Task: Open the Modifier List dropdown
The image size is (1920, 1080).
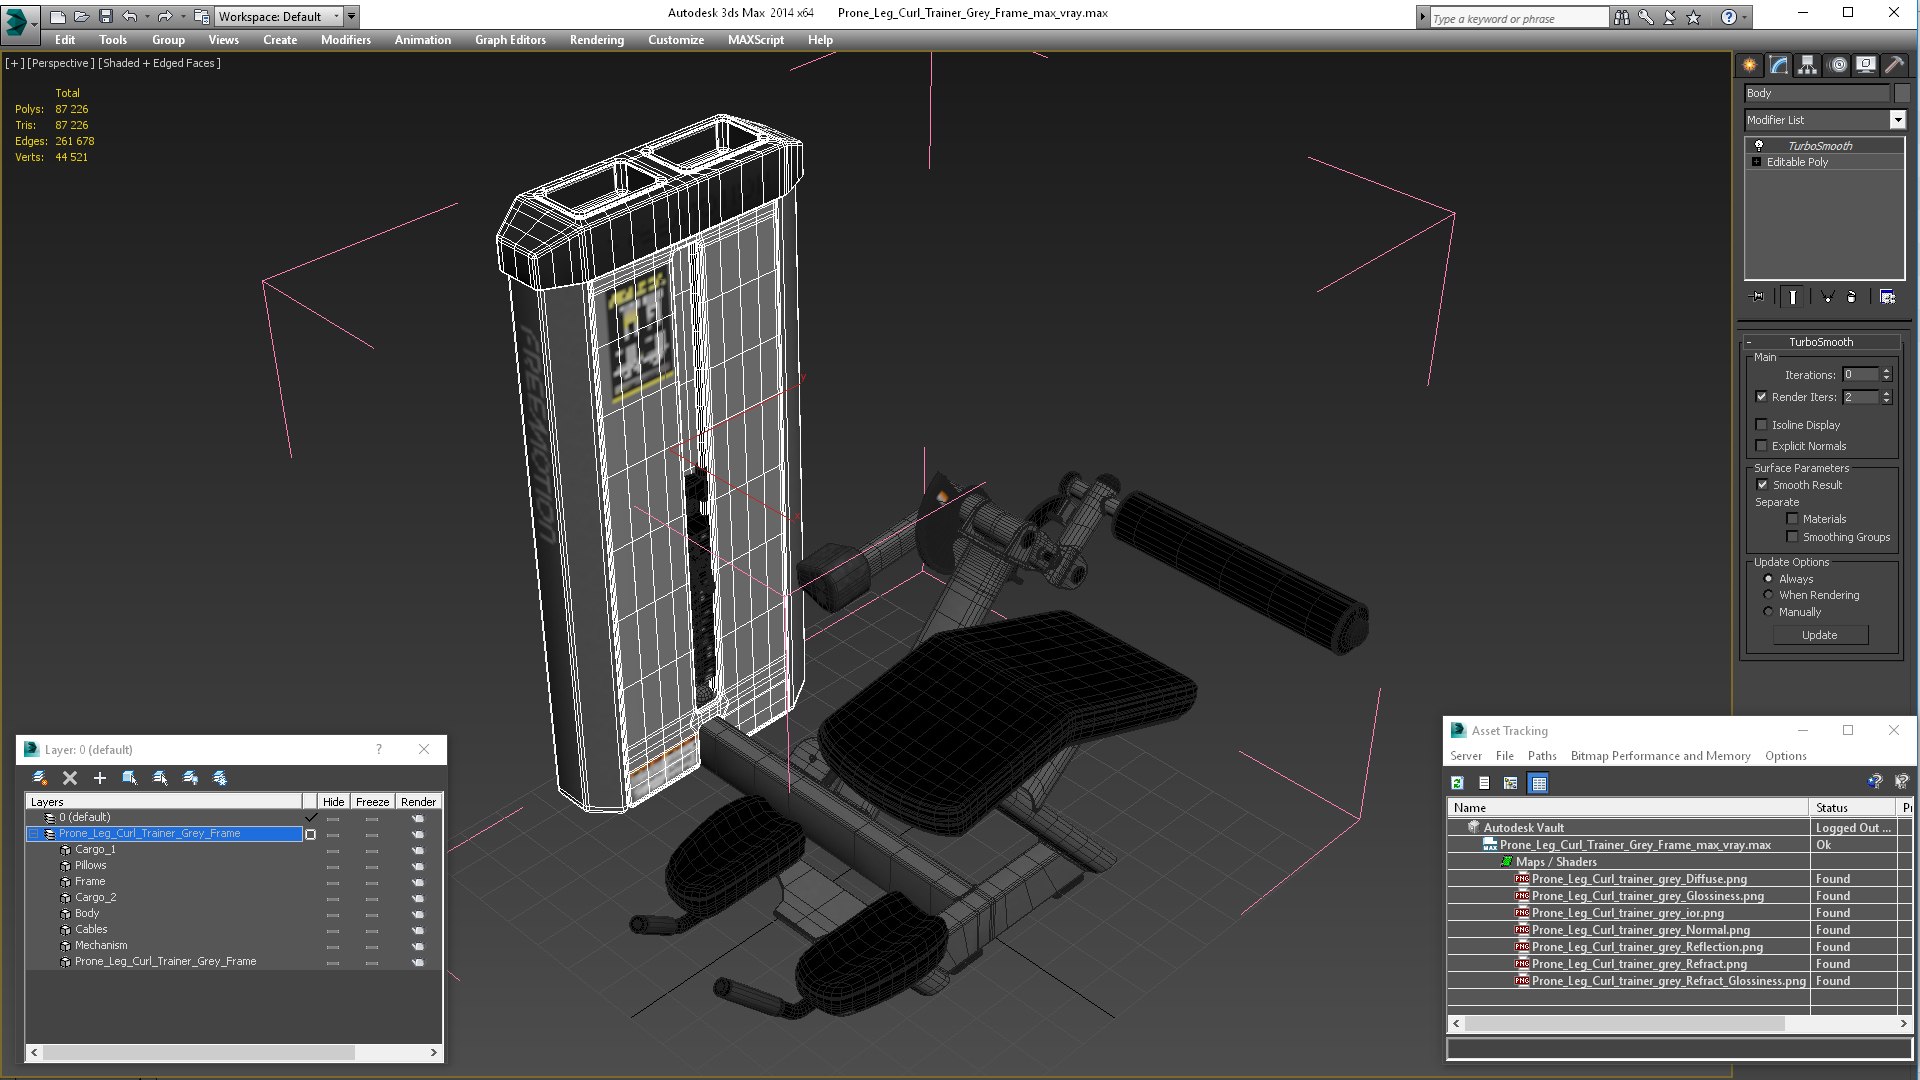Action: tap(1897, 120)
